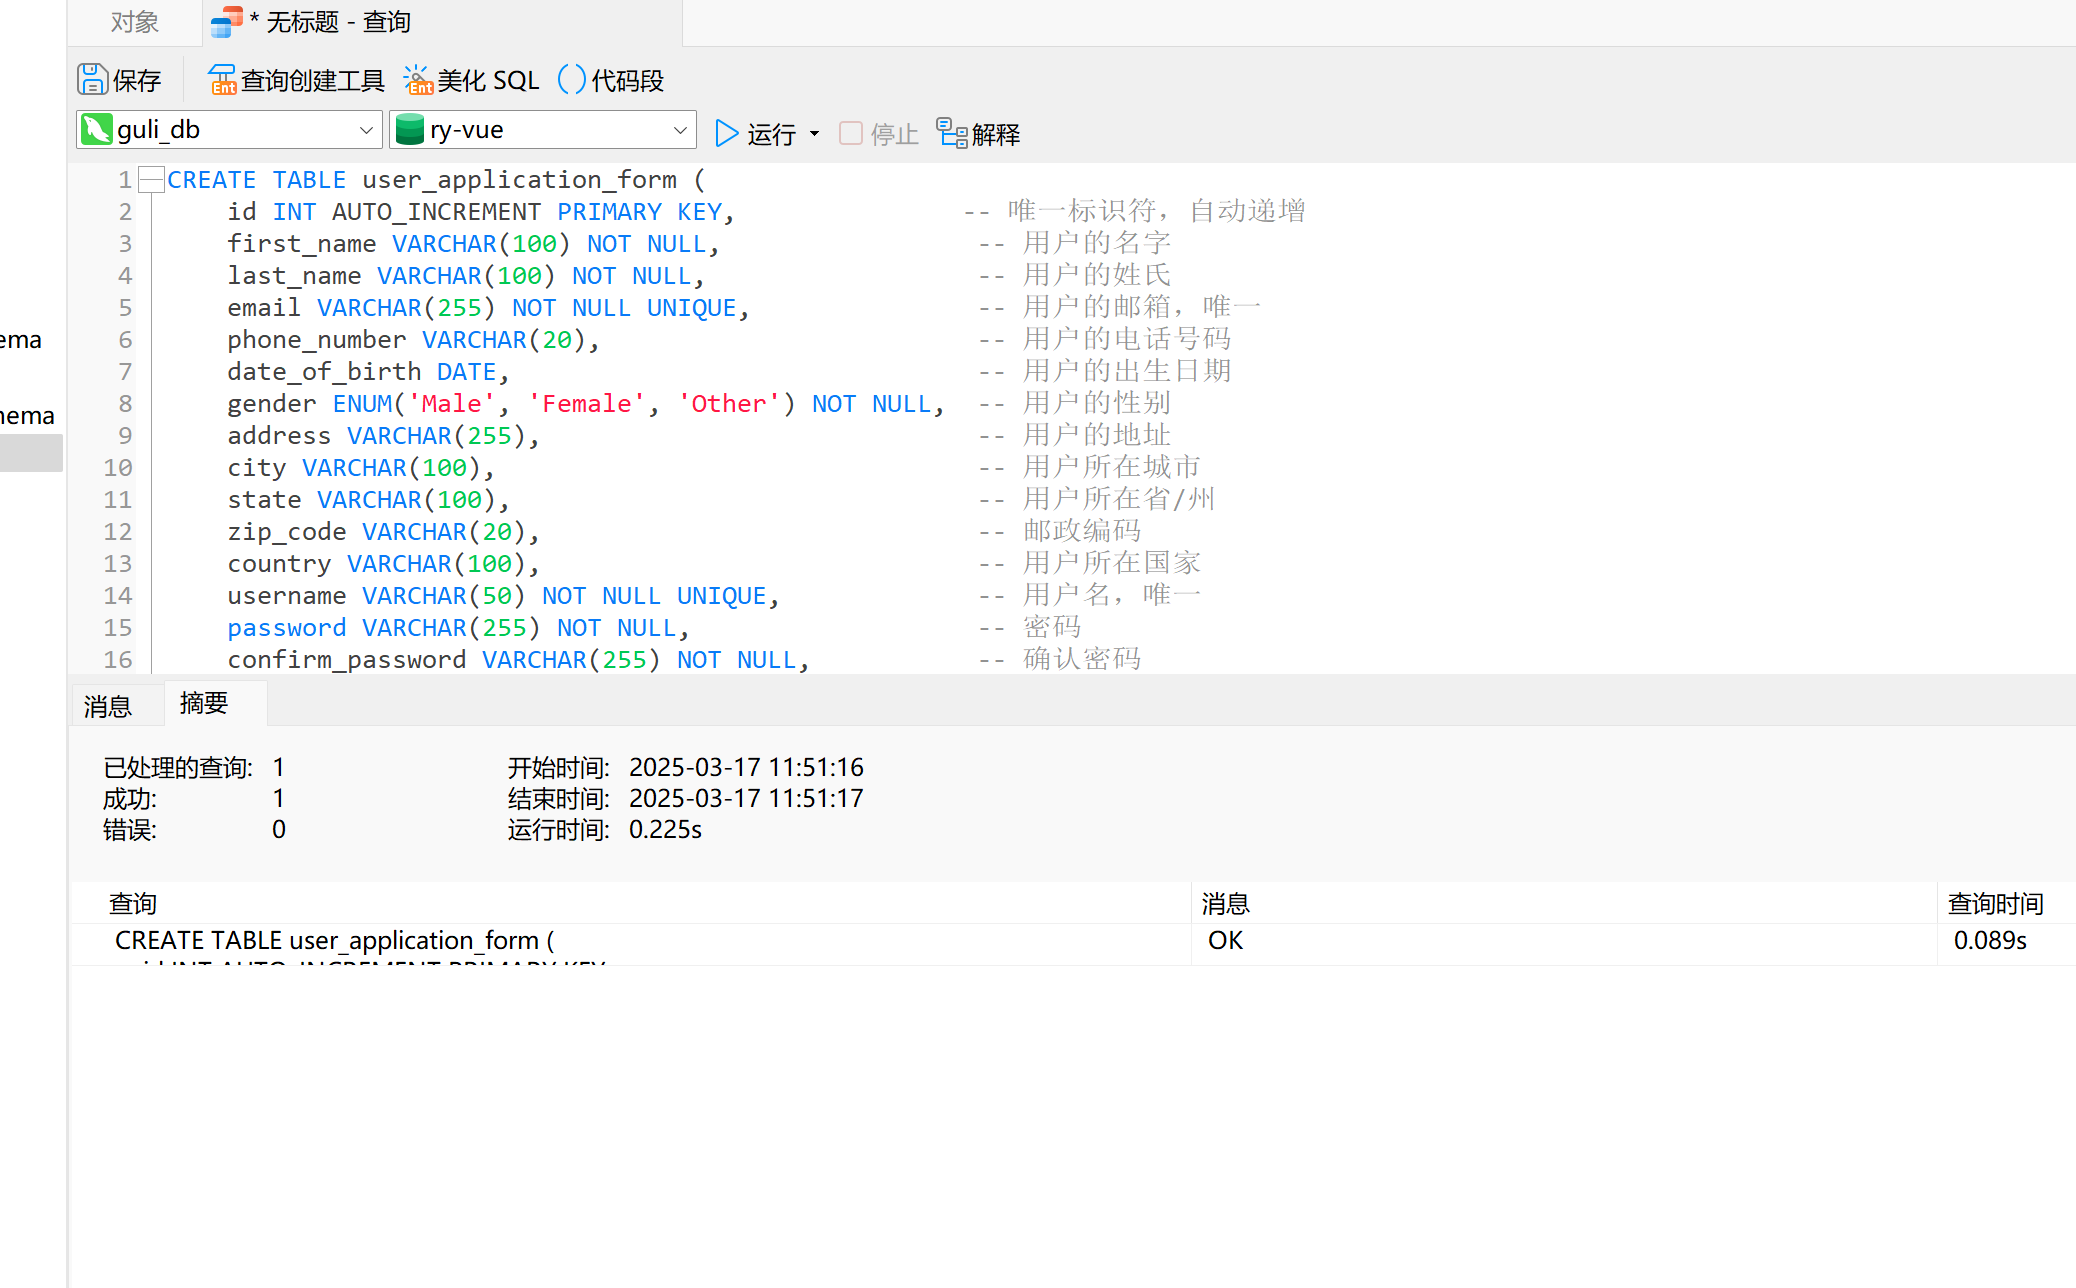Image resolution: width=2076 pixels, height=1288 pixels.
Task: Click the Save disk icon
Action: (92, 80)
